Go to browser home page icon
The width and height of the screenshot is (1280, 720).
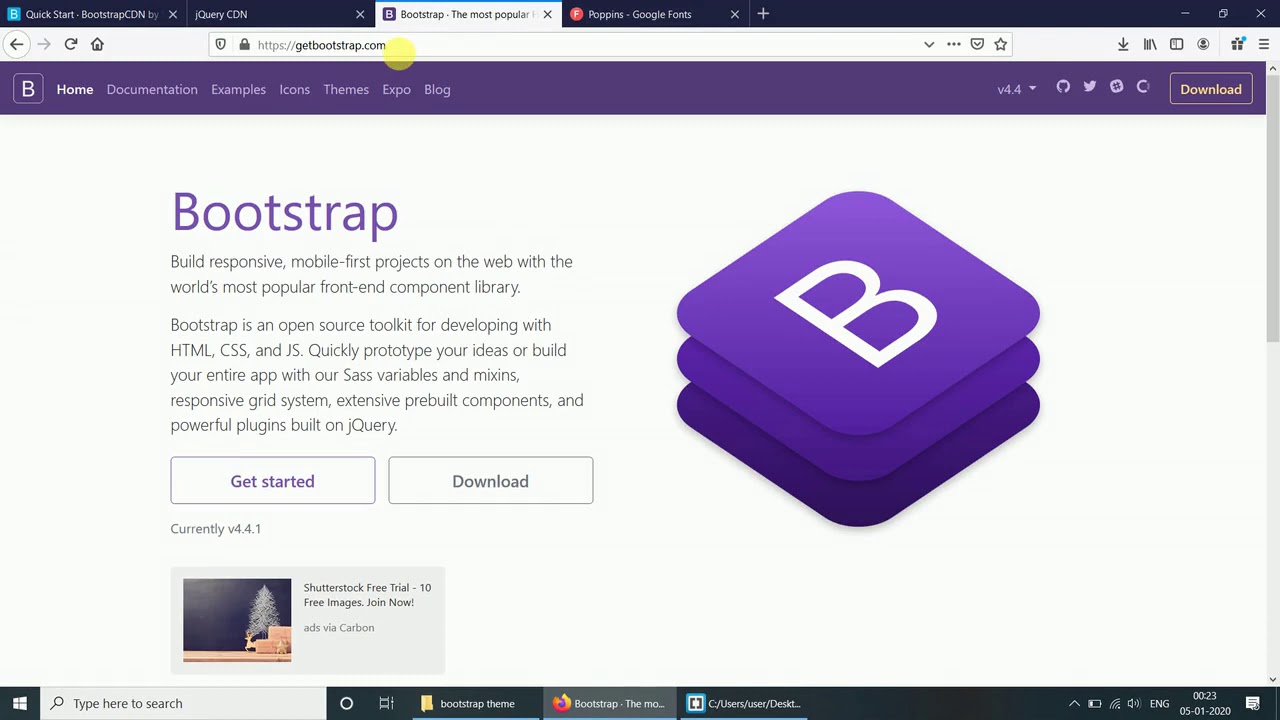(x=97, y=44)
